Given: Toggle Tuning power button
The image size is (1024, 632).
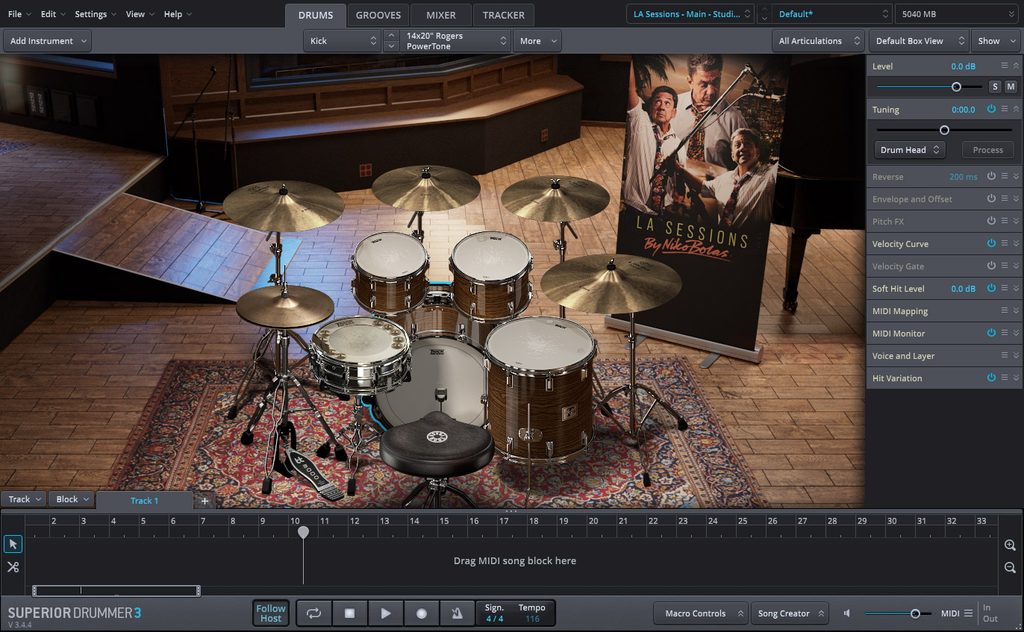Looking at the screenshot, I should click(x=991, y=109).
